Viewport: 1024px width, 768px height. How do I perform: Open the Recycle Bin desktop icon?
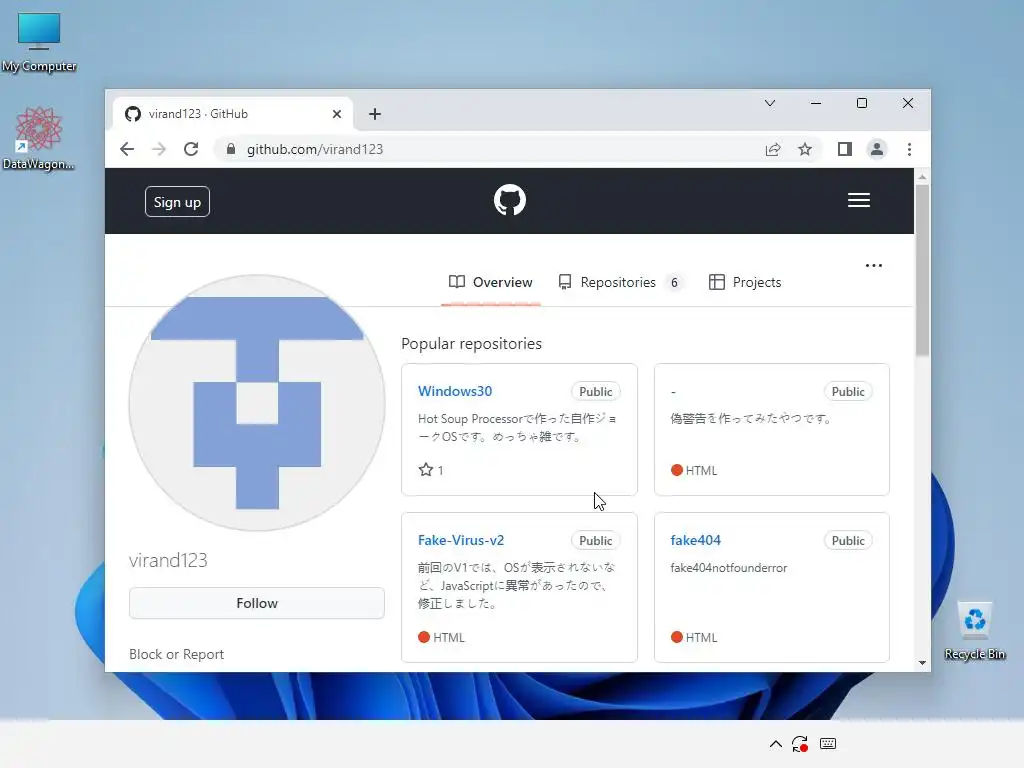point(974,630)
